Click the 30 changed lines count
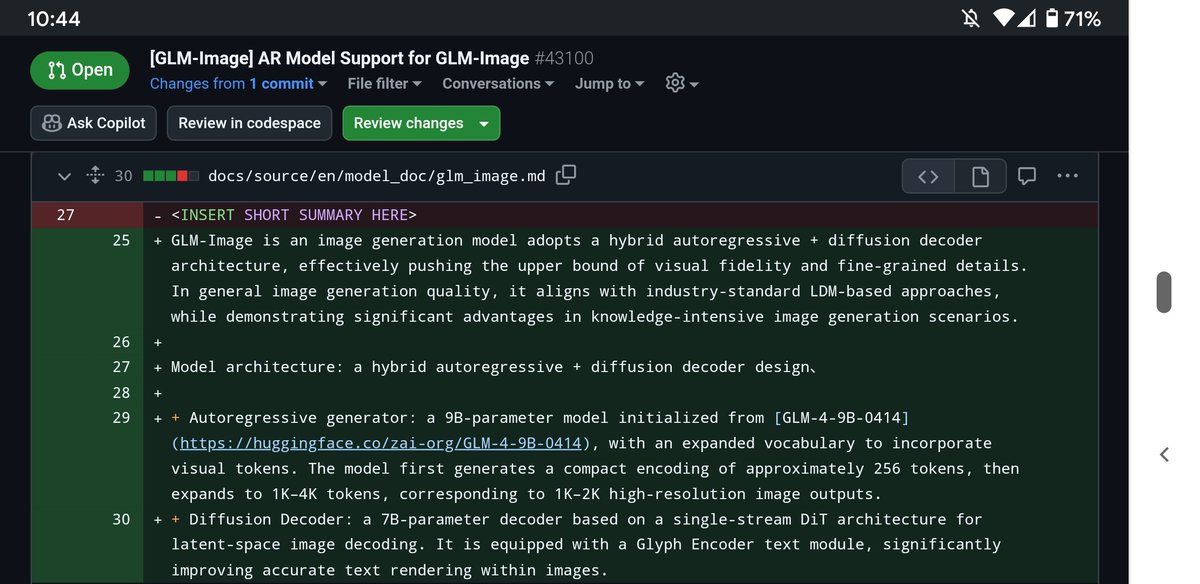This screenshot has height=584, width=1200. coord(123,176)
